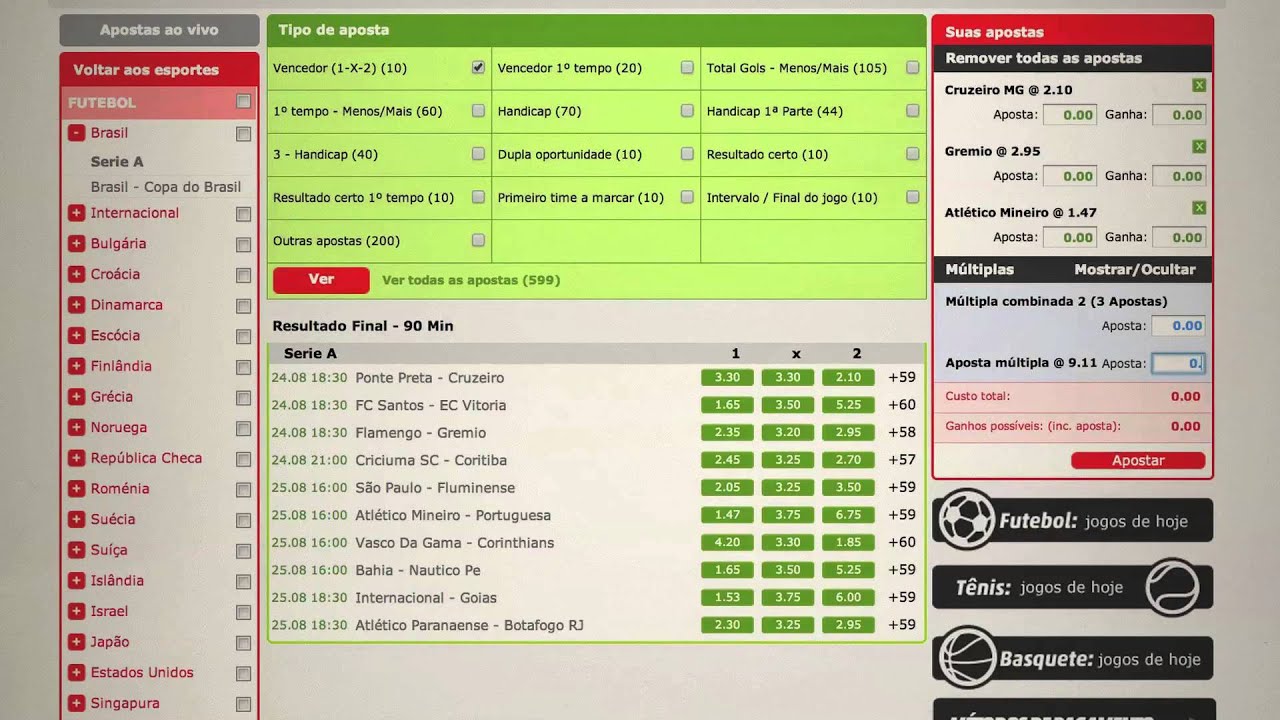
Task: Expand Bulgária with the plus icon
Action: [76, 243]
